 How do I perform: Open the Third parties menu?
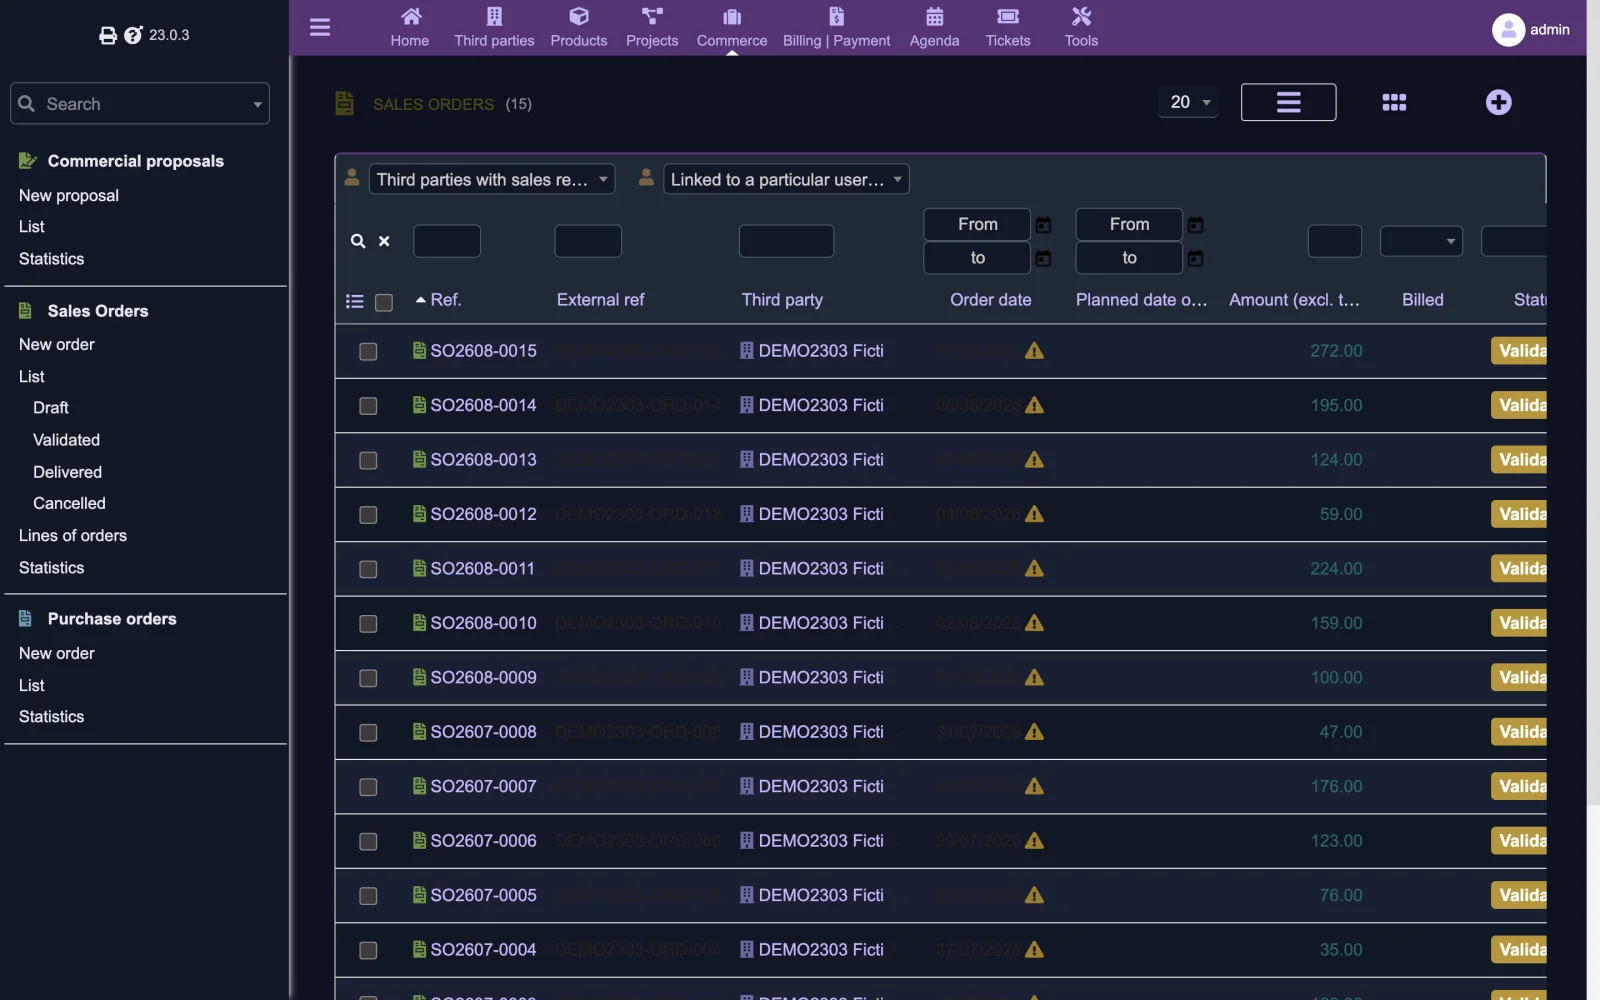pyautogui.click(x=494, y=28)
